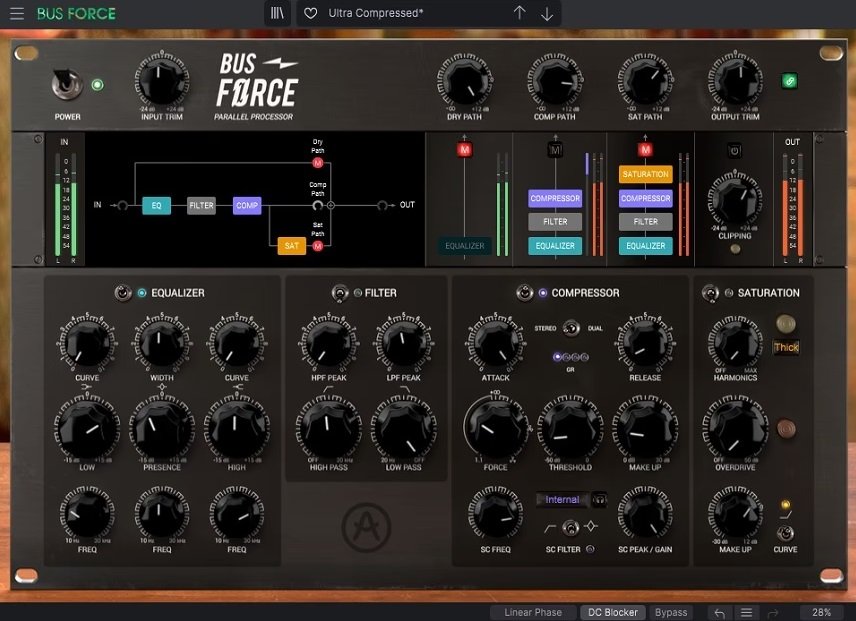Redo with the forward arrow icon
Screen dimensions: 856x621
(x=772, y=613)
